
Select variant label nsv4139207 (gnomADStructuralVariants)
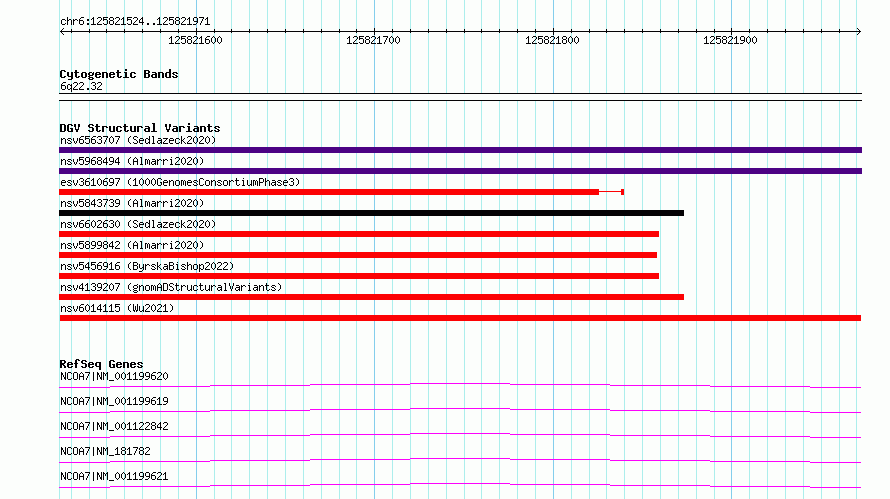[x=171, y=287]
